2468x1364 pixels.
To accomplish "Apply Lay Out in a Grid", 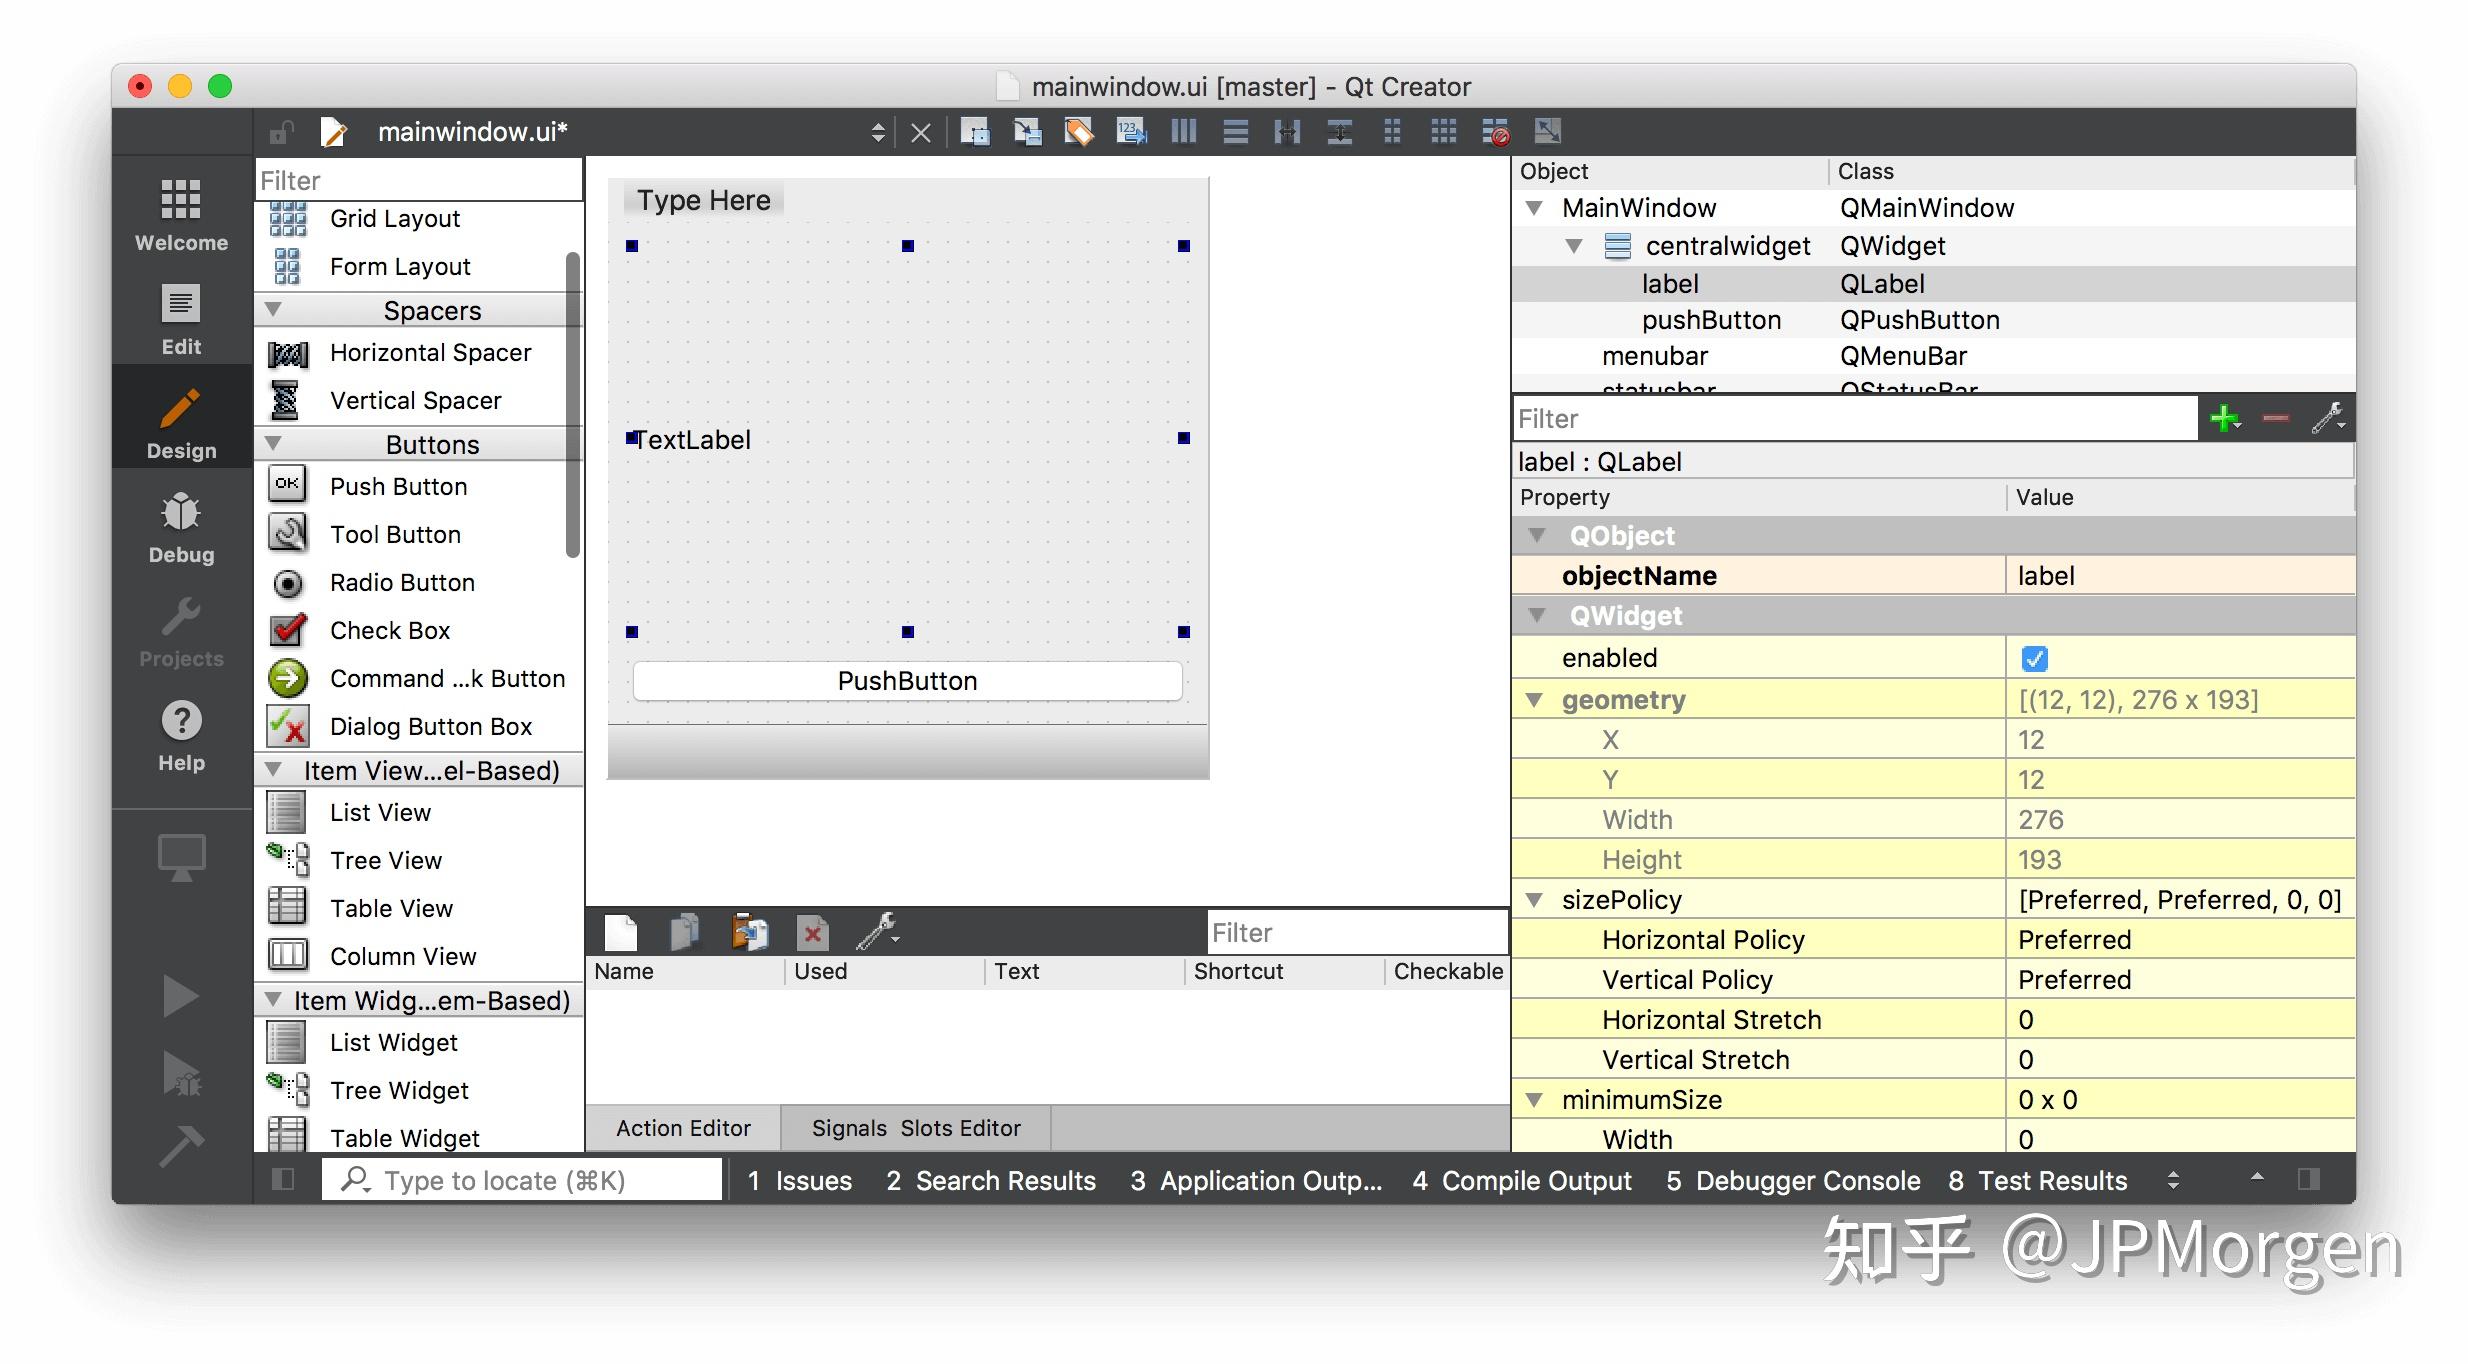I will [1445, 131].
